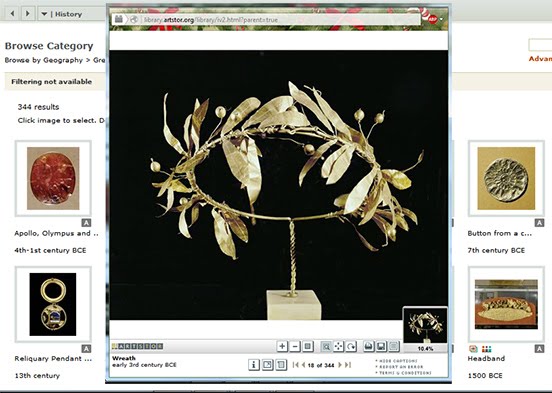This screenshot has height=393, width=552.
Task: Click the popup address bar URL
Action: pyautogui.click(x=211, y=20)
